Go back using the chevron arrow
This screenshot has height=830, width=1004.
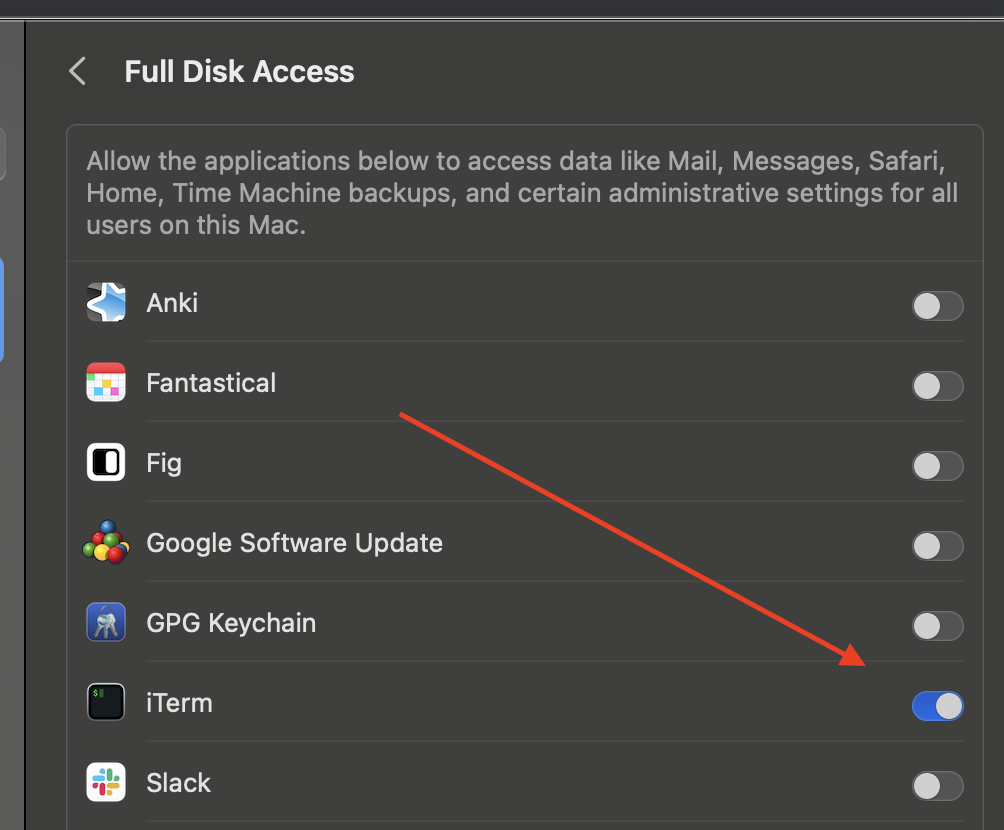77,71
